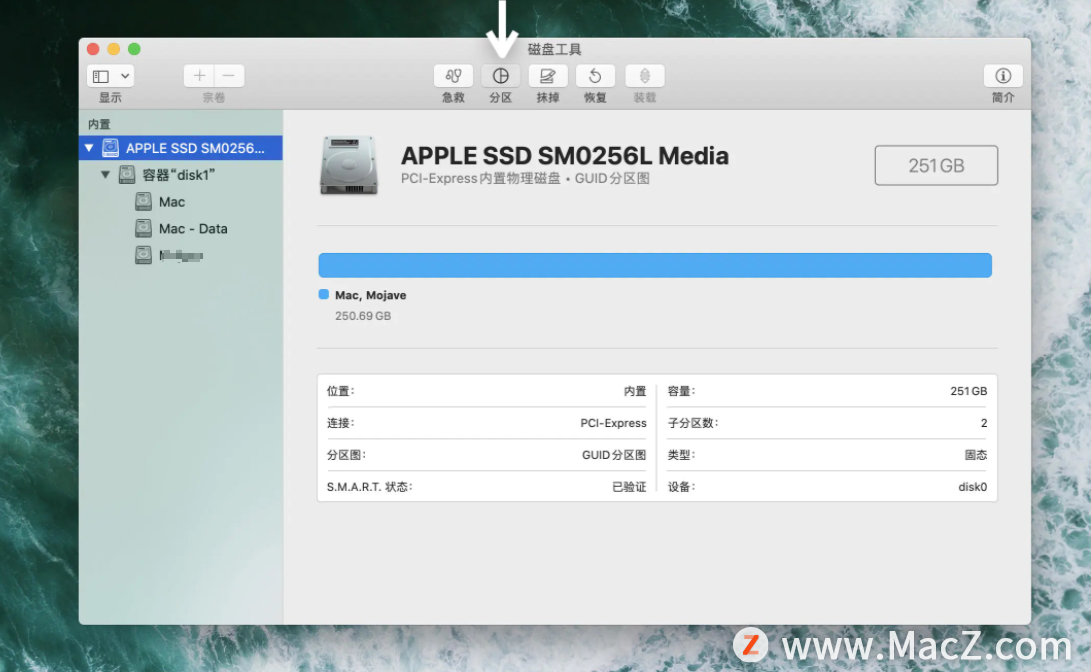Viewport: 1091px width, 672px height.
Task: Collapse the container disk1 disclosure triangle
Action: [x=105, y=175]
